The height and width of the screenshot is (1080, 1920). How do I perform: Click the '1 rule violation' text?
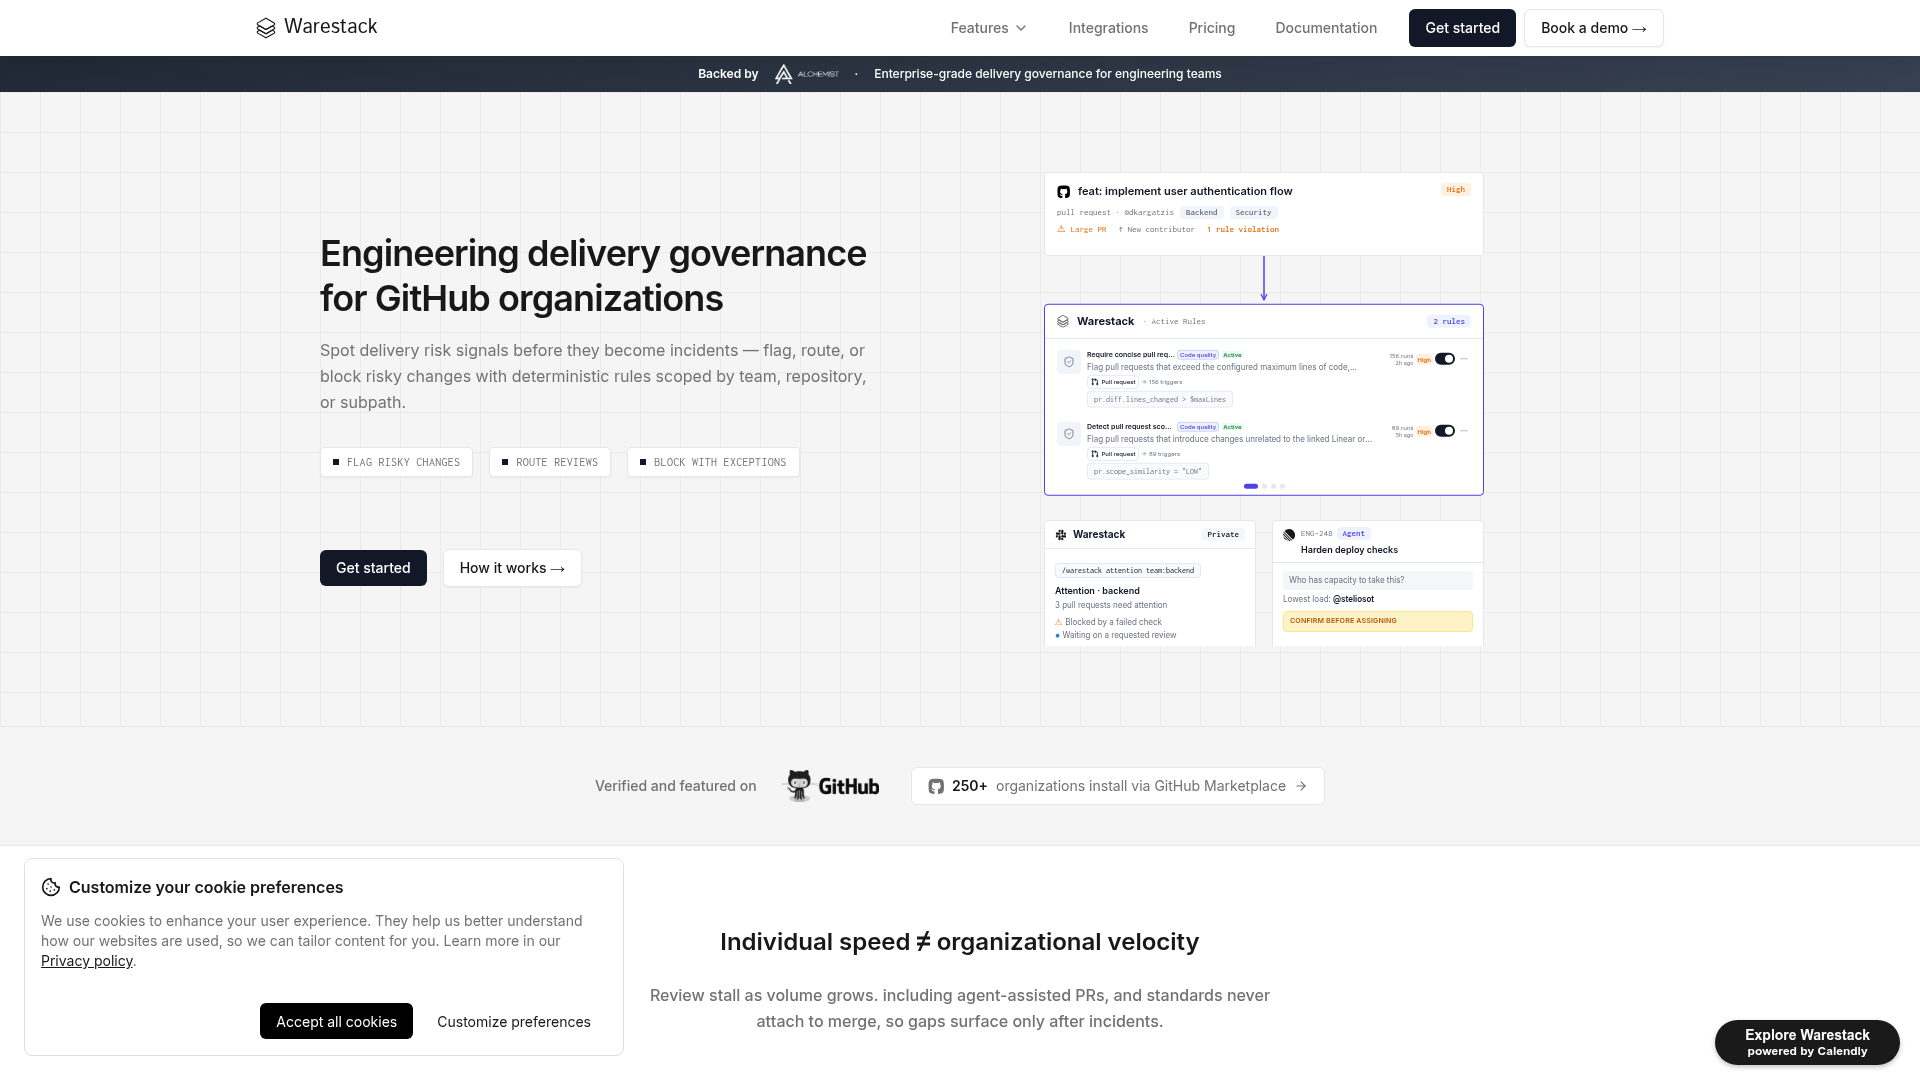[x=1243, y=230]
